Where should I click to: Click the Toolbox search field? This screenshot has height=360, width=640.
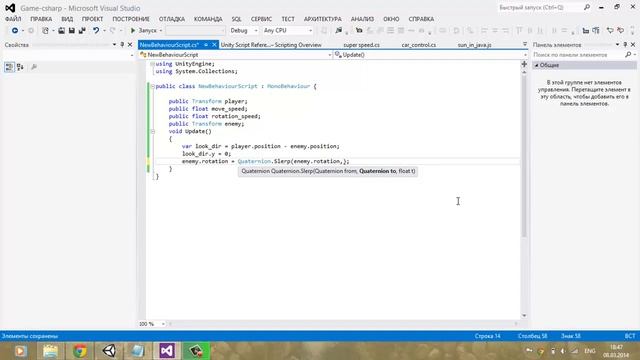coord(579,55)
